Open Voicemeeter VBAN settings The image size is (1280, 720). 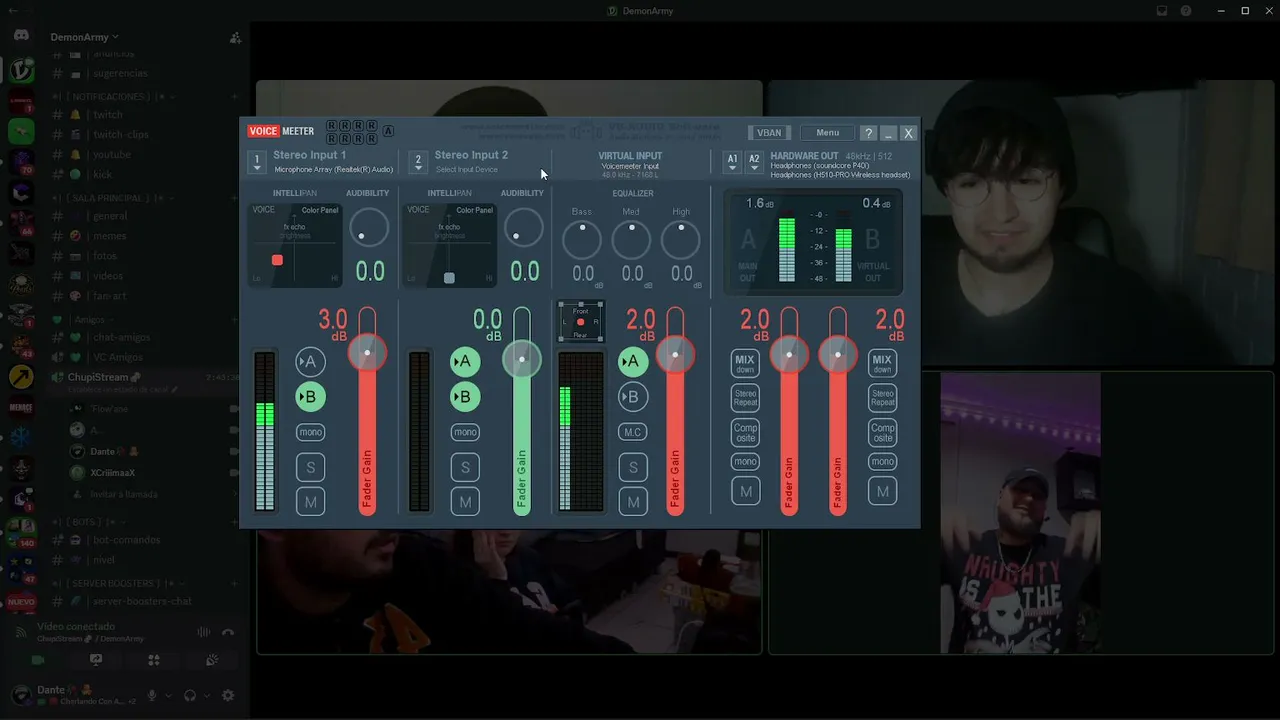pyautogui.click(x=769, y=132)
